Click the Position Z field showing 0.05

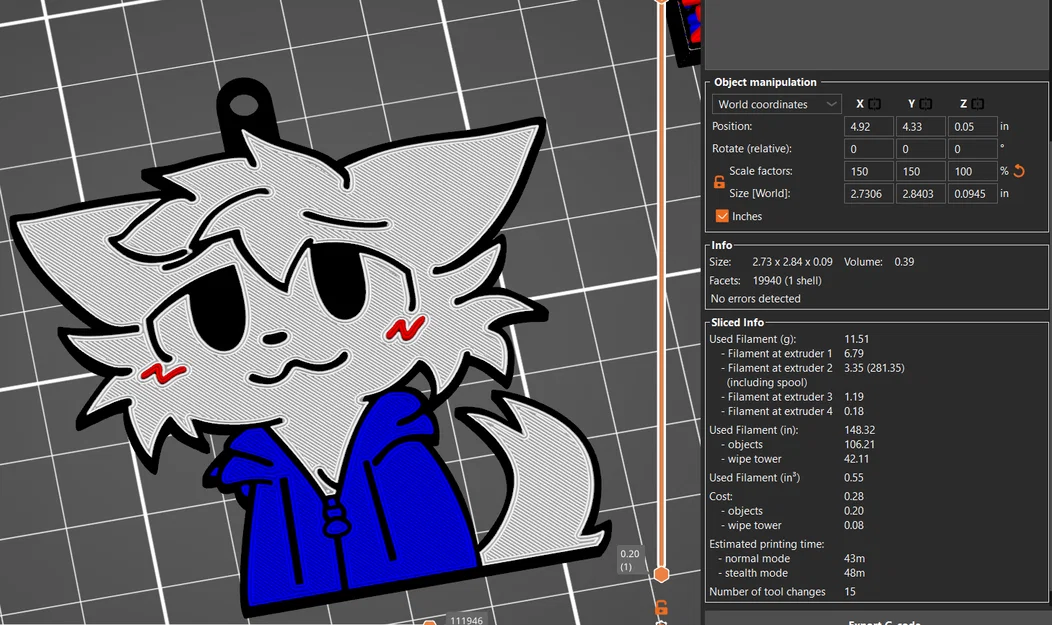click(972, 126)
